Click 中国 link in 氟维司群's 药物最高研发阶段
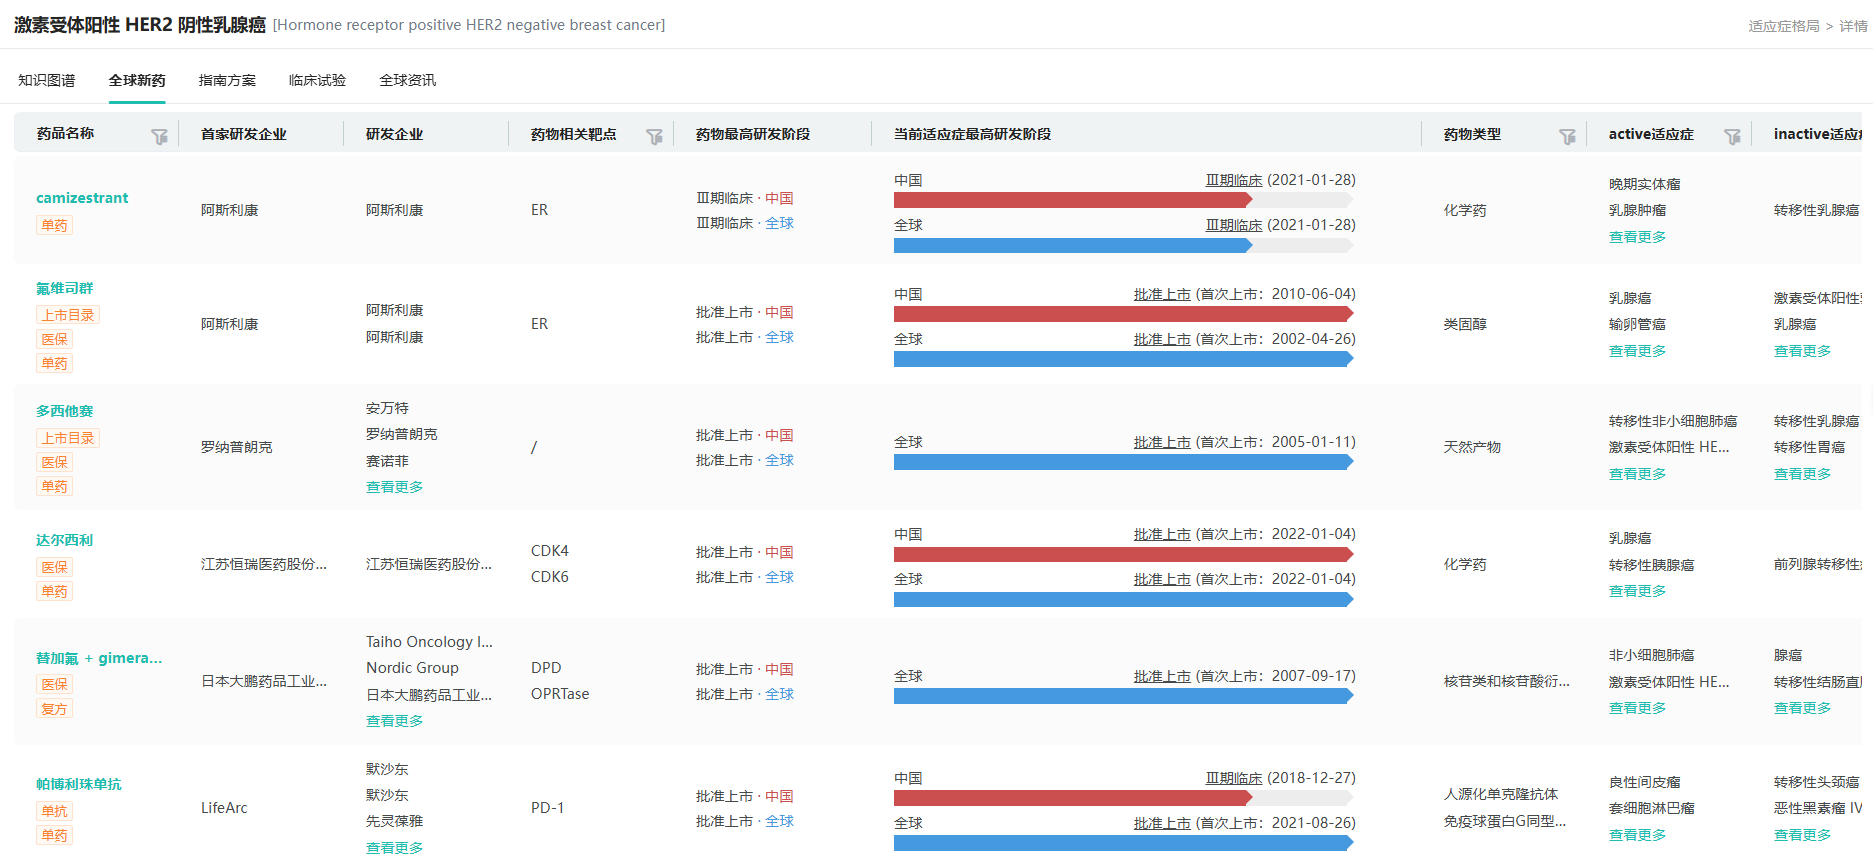1873x856 pixels. (779, 312)
